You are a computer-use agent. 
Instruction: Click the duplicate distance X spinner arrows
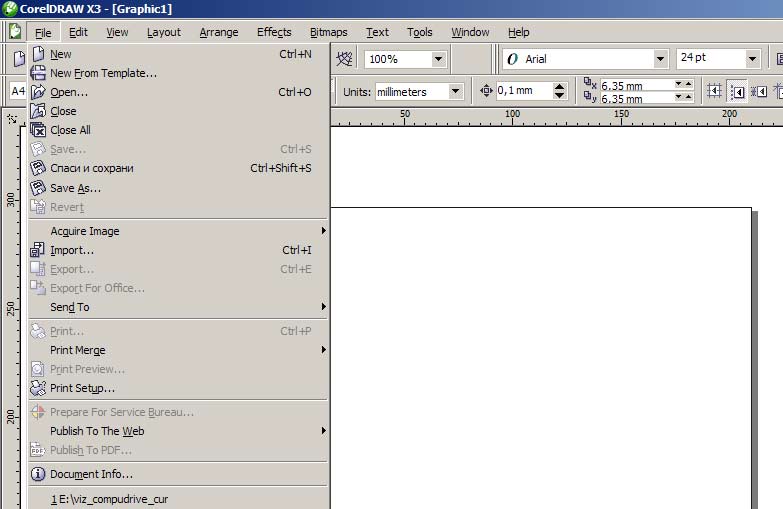pos(684,84)
